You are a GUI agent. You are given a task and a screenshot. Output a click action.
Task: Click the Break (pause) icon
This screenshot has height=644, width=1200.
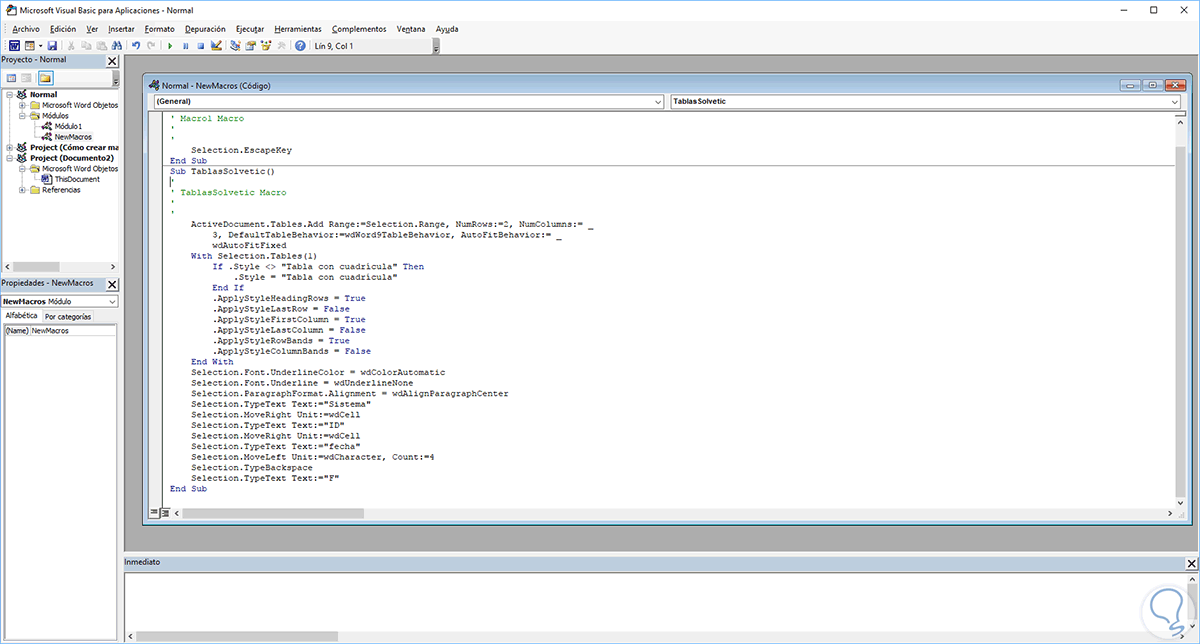pyautogui.click(x=186, y=46)
